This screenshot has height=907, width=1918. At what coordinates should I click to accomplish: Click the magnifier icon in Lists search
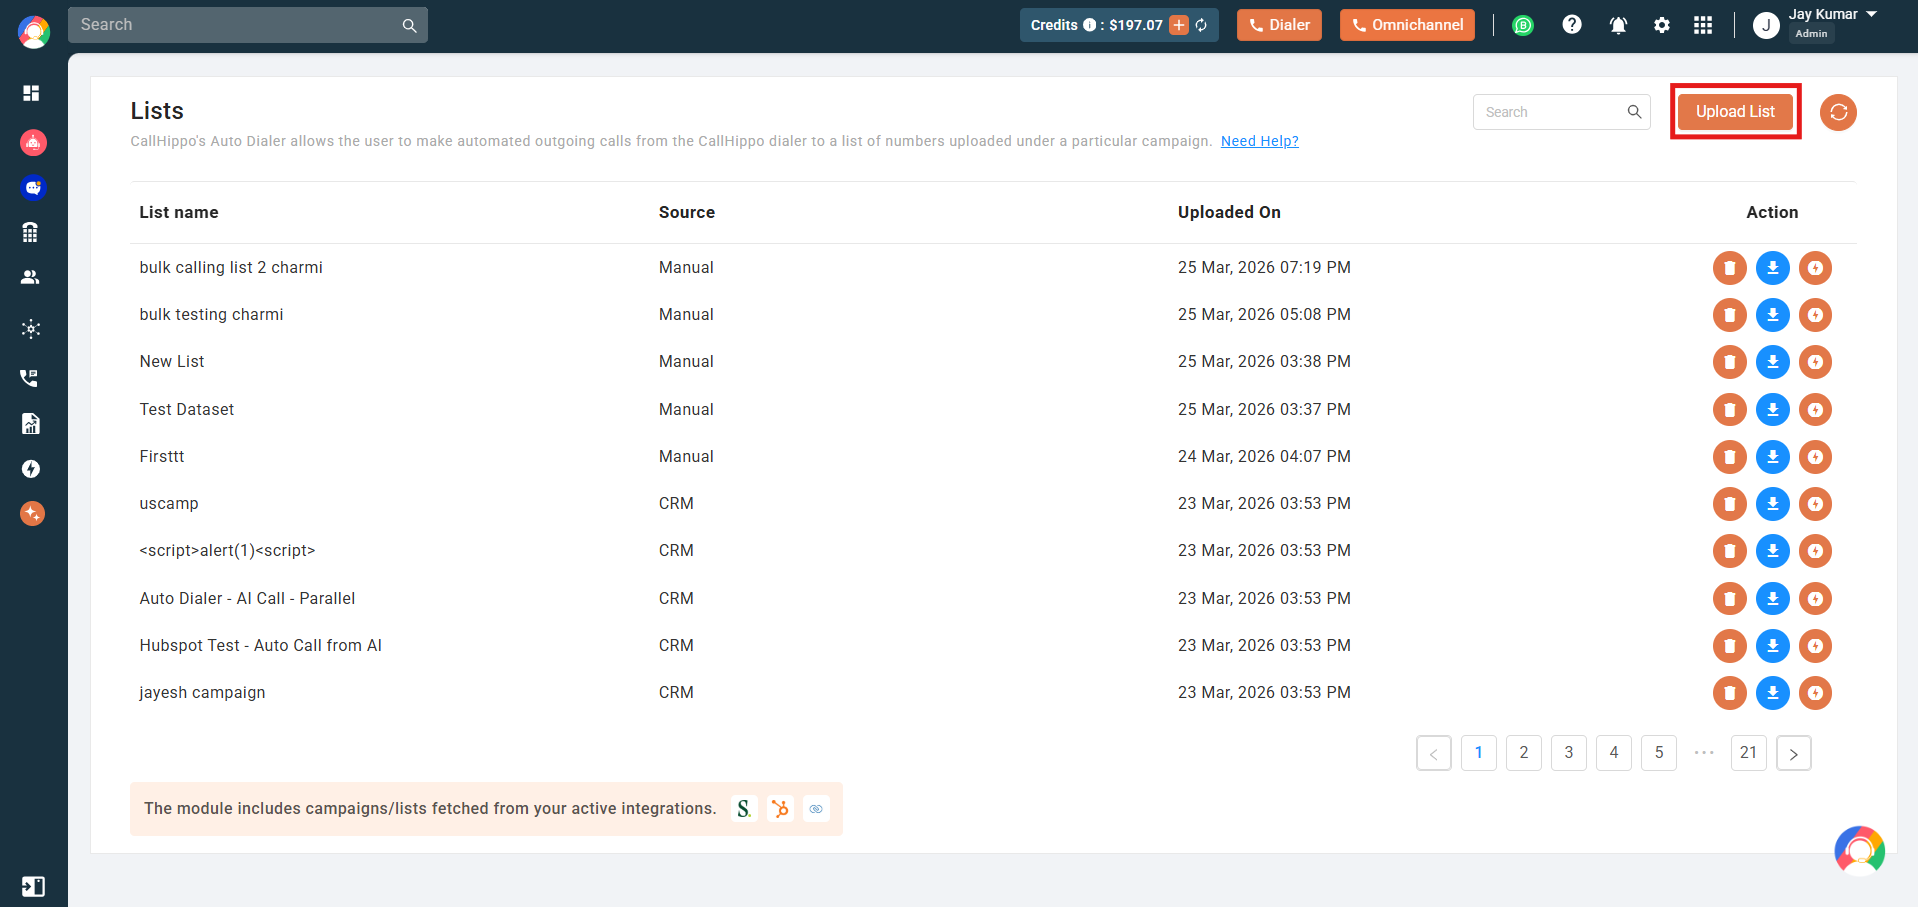1634,112
